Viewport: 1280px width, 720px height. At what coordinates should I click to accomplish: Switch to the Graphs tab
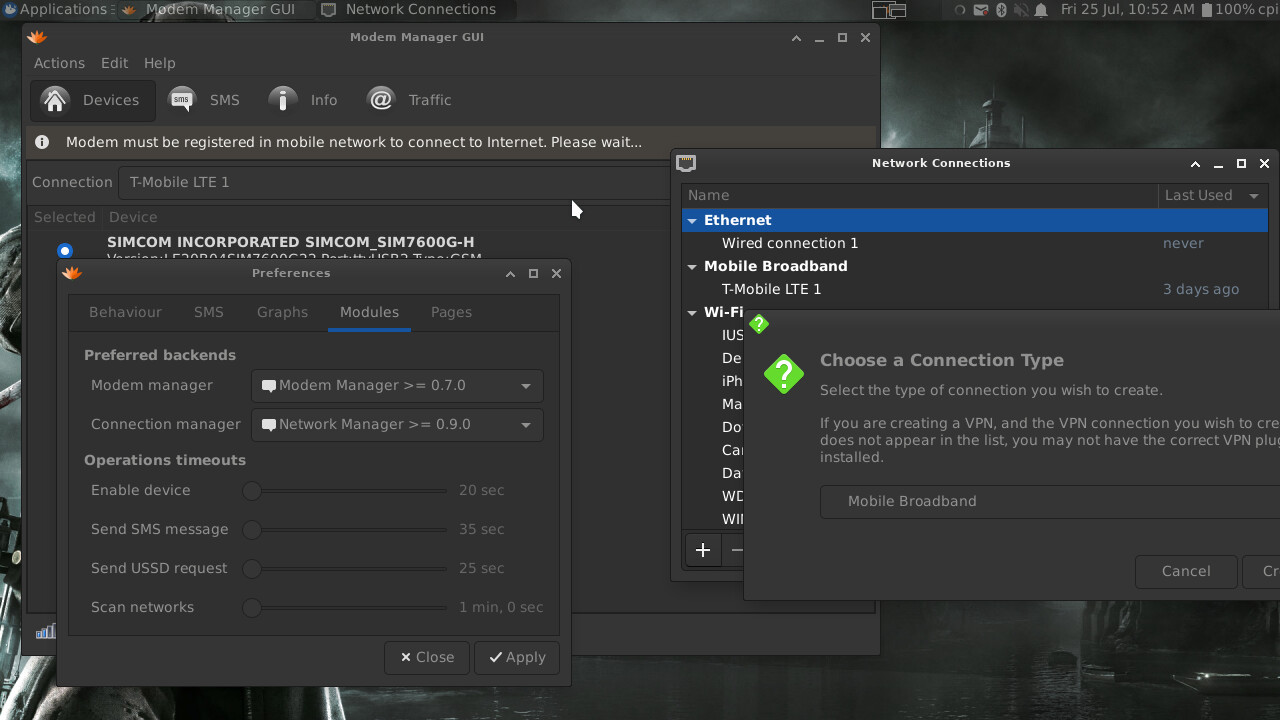282,312
